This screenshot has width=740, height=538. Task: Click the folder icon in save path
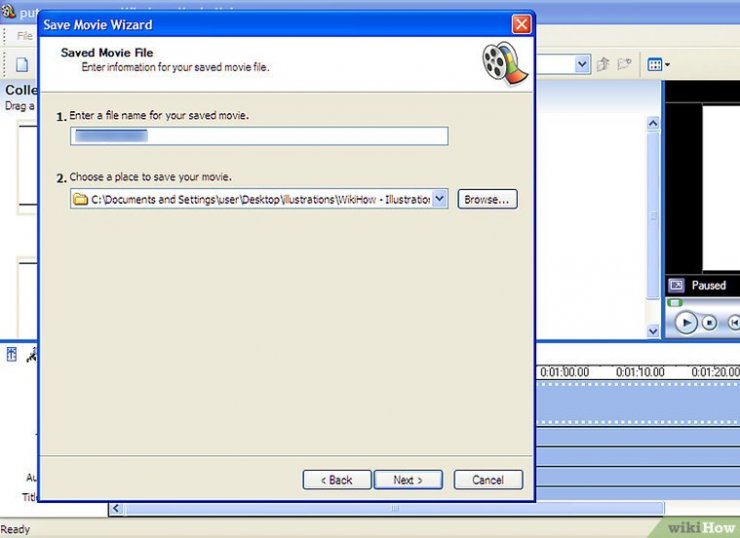[80, 199]
